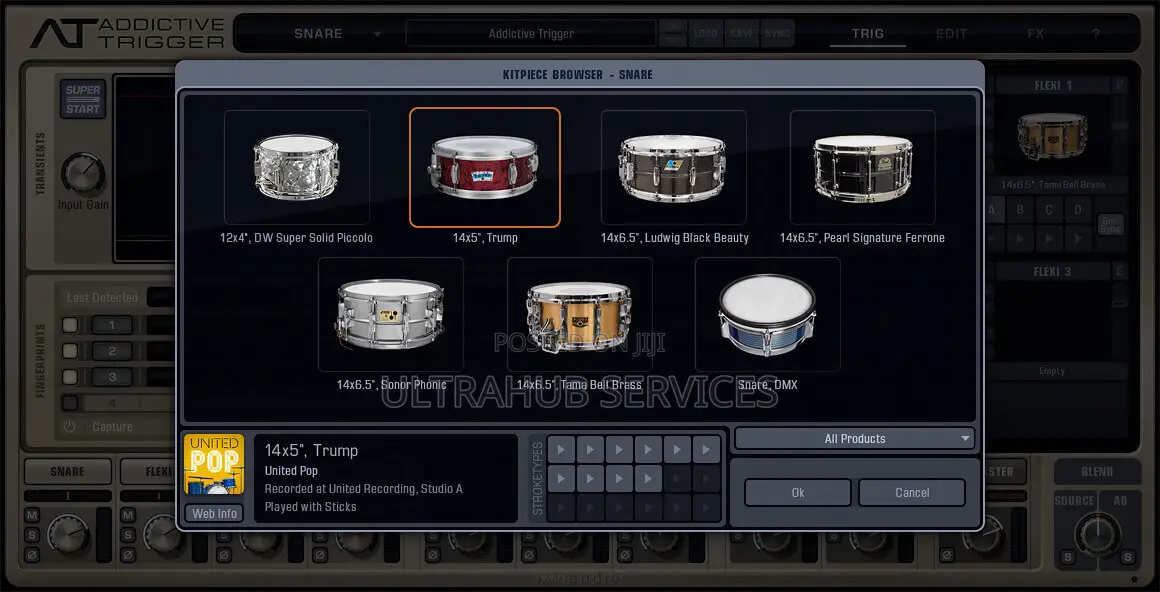Select layer C in Flexi 1

tap(1049, 210)
